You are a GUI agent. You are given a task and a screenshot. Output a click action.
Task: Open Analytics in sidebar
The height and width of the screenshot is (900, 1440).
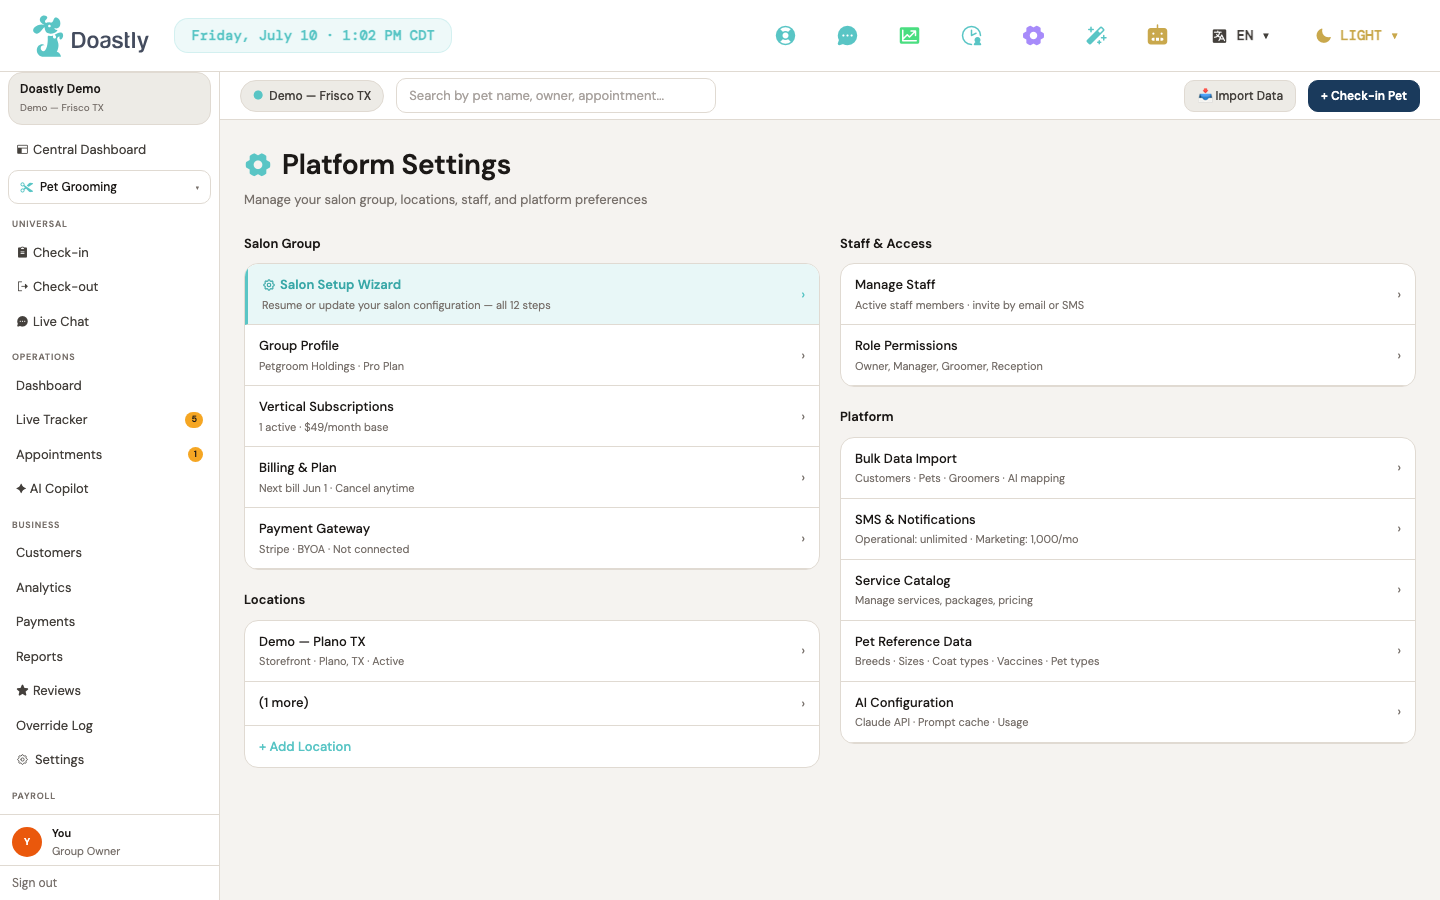coord(110,588)
